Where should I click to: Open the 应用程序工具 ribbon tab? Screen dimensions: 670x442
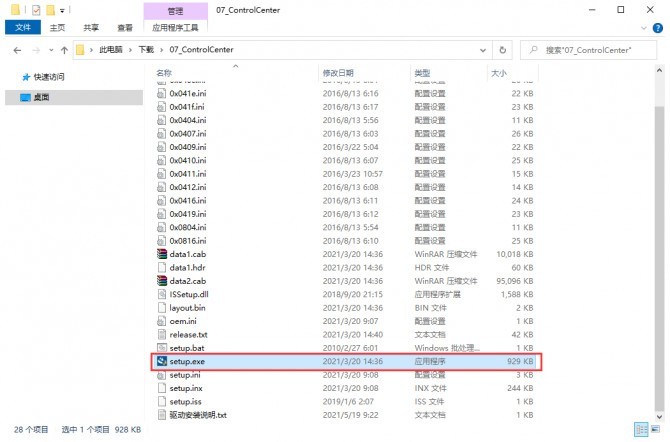tap(175, 28)
